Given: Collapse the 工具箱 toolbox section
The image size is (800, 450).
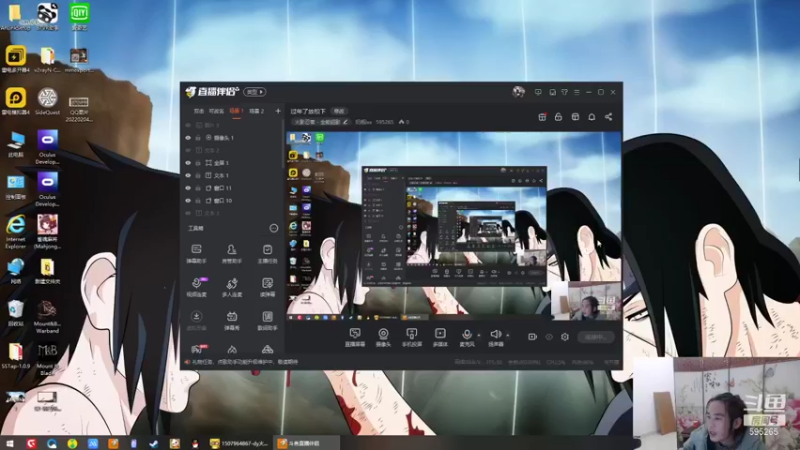Looking at the screenshot, I should pos(274,228).
